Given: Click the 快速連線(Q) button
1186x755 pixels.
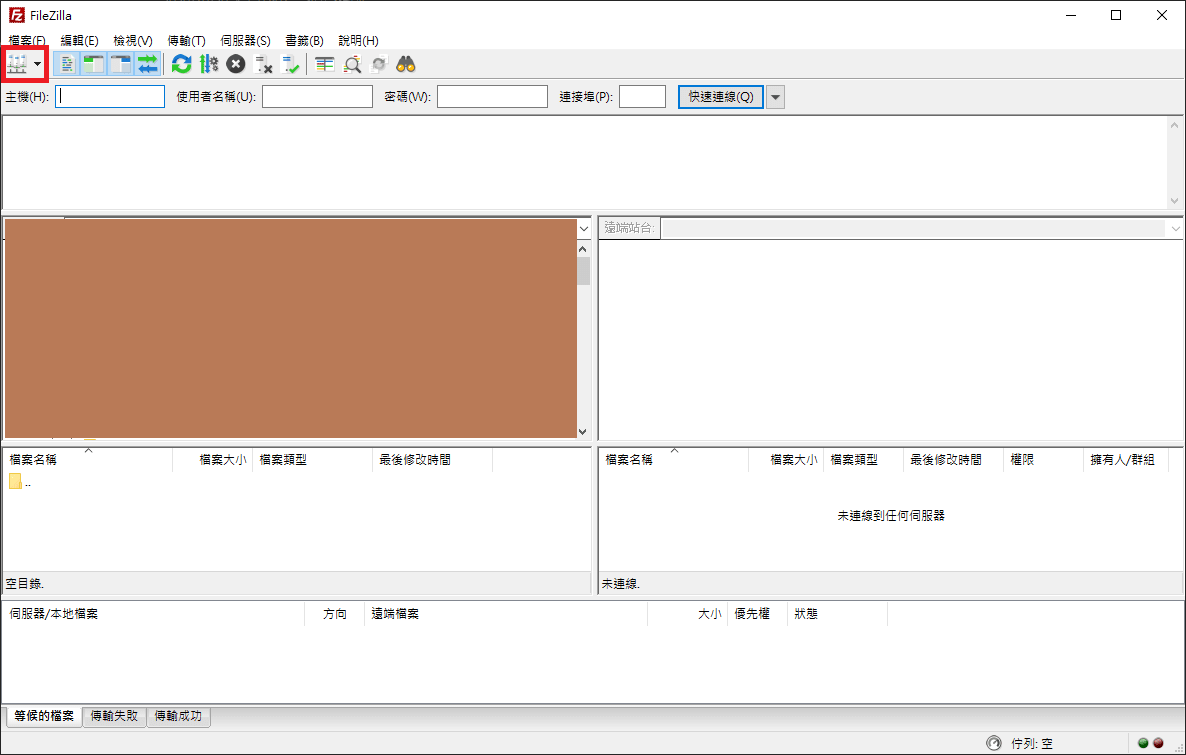Looking at the screenshot, I should click(x=720, y=96).
